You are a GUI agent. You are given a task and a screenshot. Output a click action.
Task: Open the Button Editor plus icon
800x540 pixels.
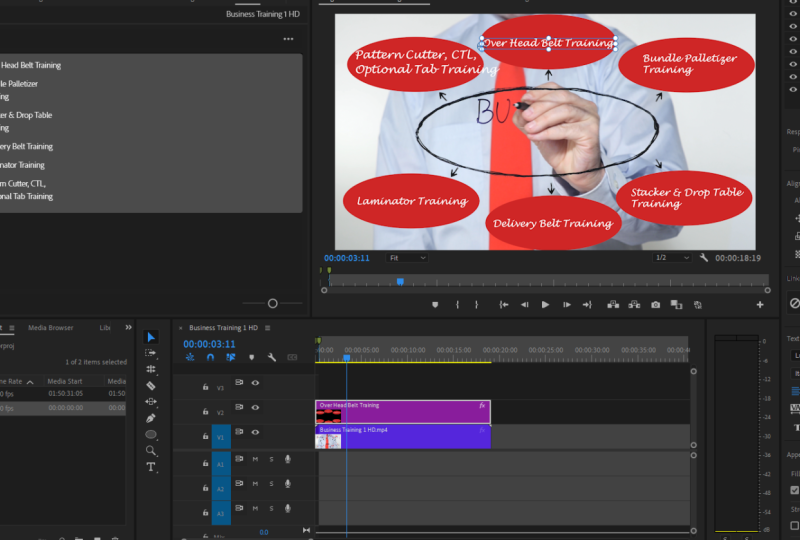[760, 305]
